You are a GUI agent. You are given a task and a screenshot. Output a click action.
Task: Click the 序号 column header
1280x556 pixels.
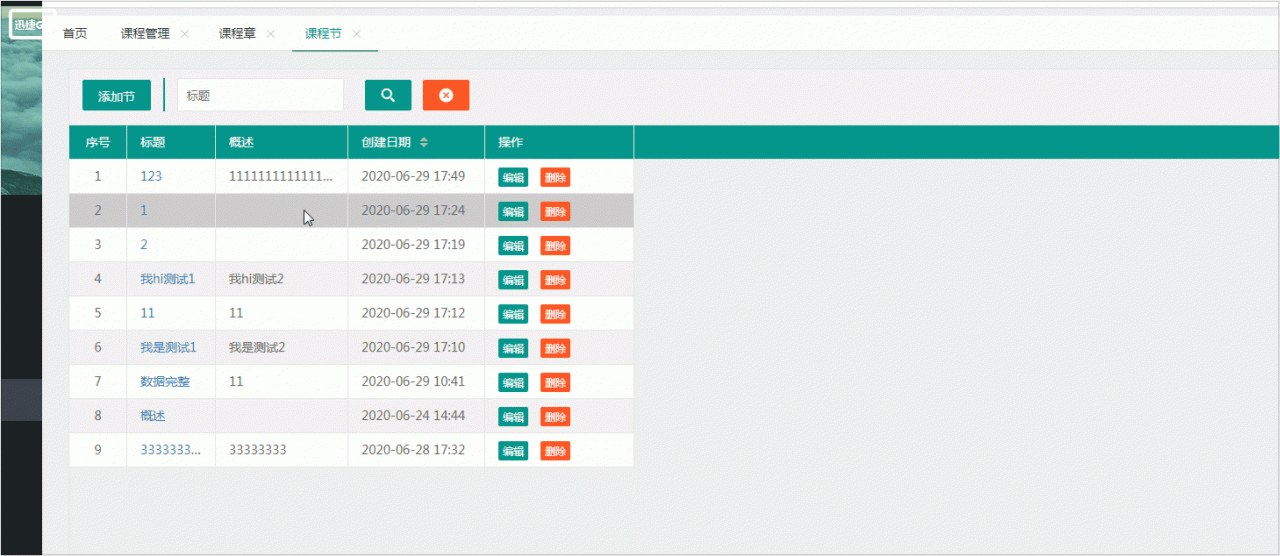97,142
